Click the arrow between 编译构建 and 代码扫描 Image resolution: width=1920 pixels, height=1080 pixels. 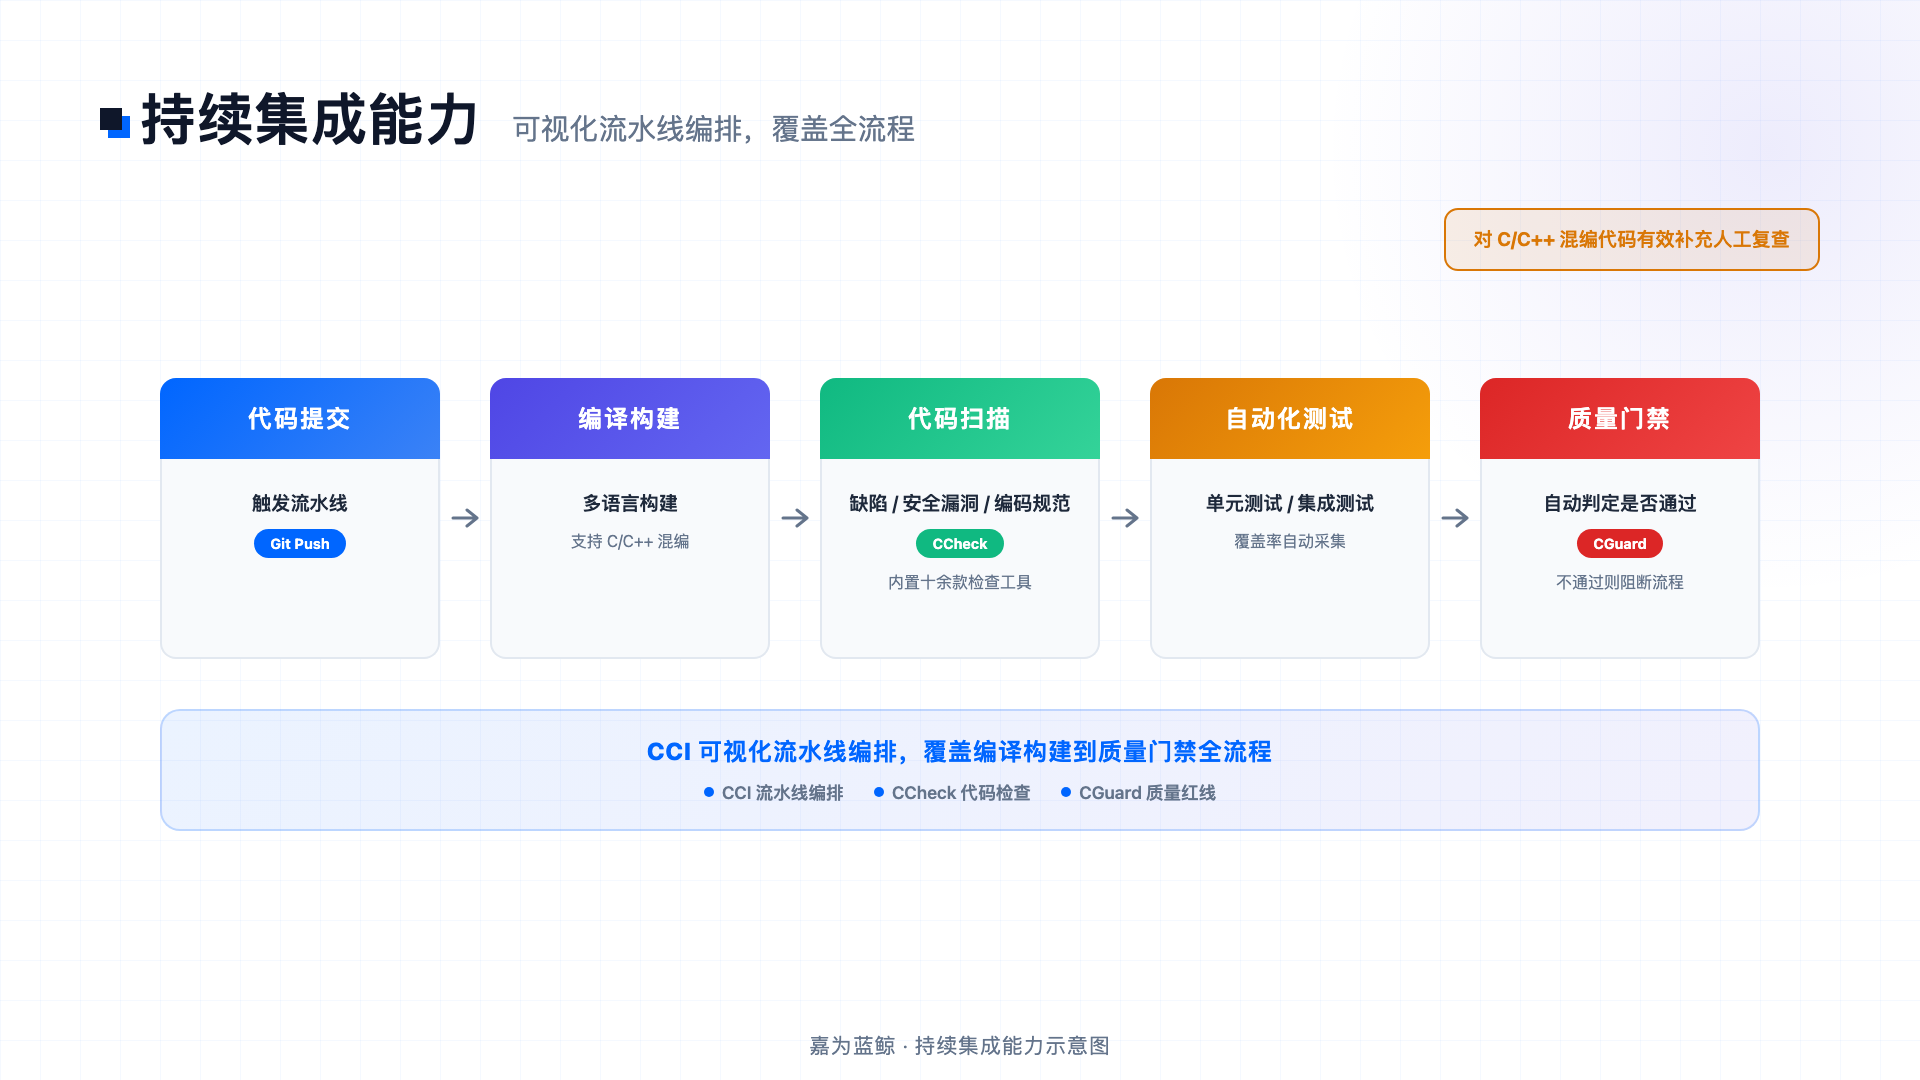(x=795, y=518)
